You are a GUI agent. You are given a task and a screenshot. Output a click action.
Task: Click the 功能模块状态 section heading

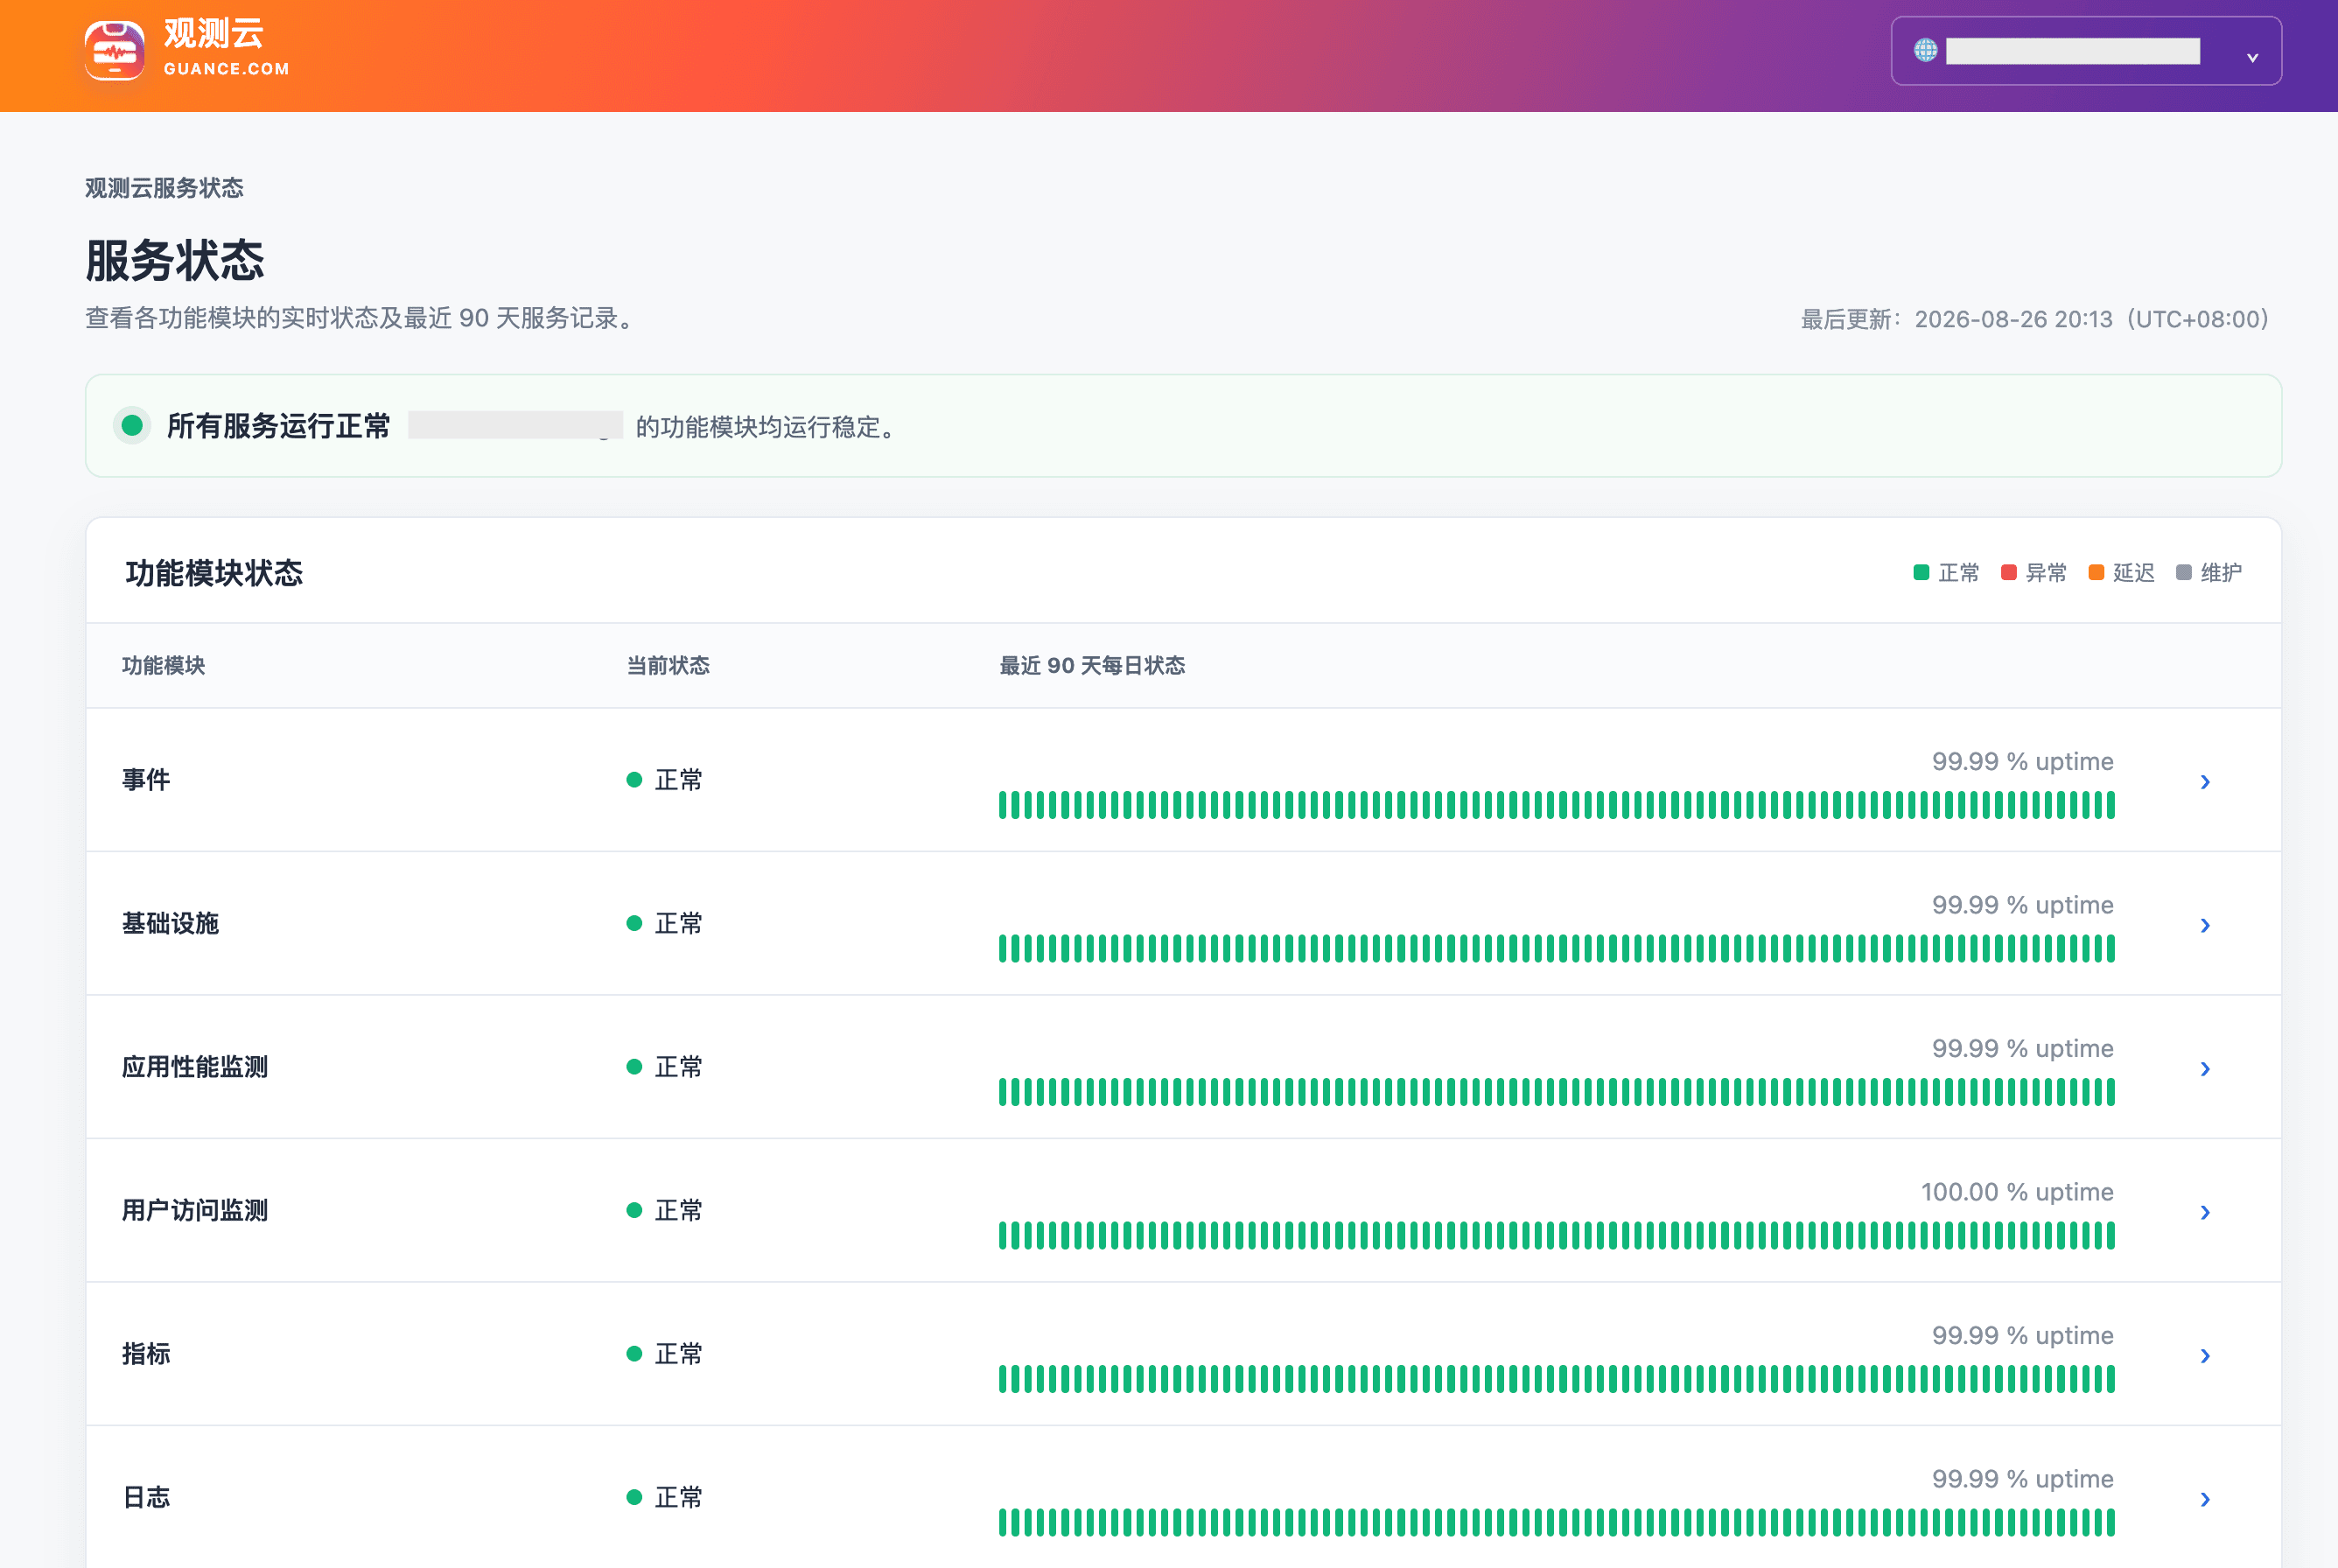click(x=214, y=573)
